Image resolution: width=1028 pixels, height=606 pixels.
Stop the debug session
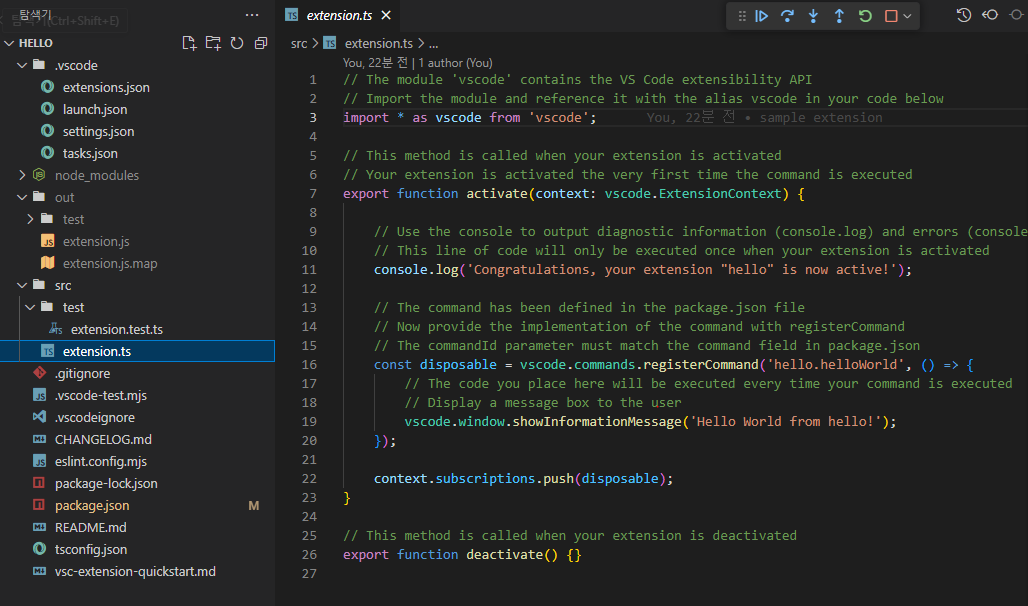[891, 16]
